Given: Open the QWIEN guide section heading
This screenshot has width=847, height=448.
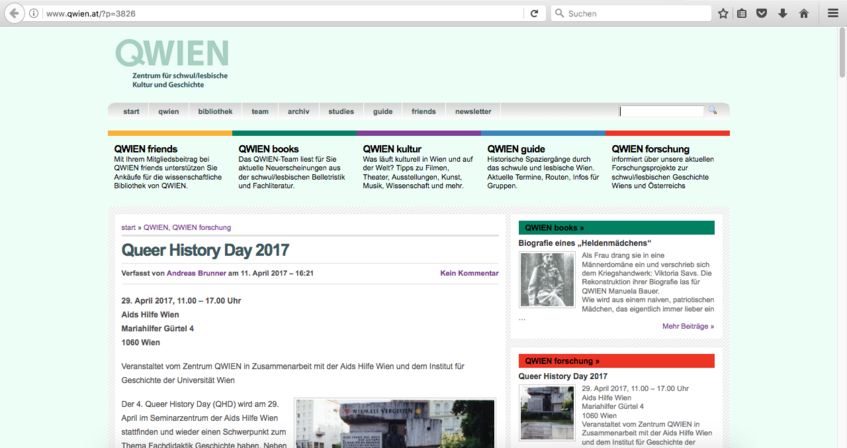Looking at the screenshot, I should (x=516, y=149).
